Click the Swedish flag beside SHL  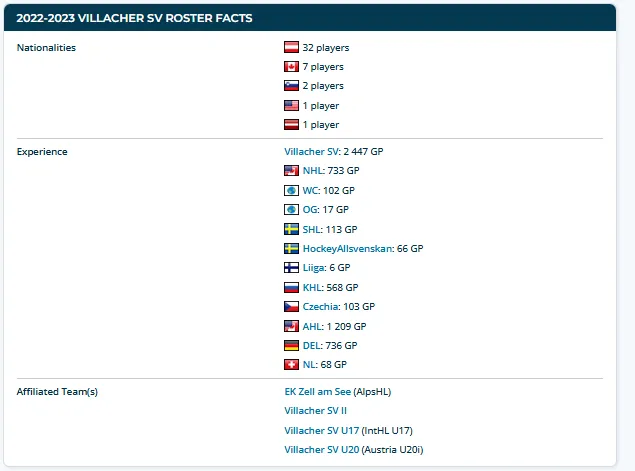tap(291, 229)
